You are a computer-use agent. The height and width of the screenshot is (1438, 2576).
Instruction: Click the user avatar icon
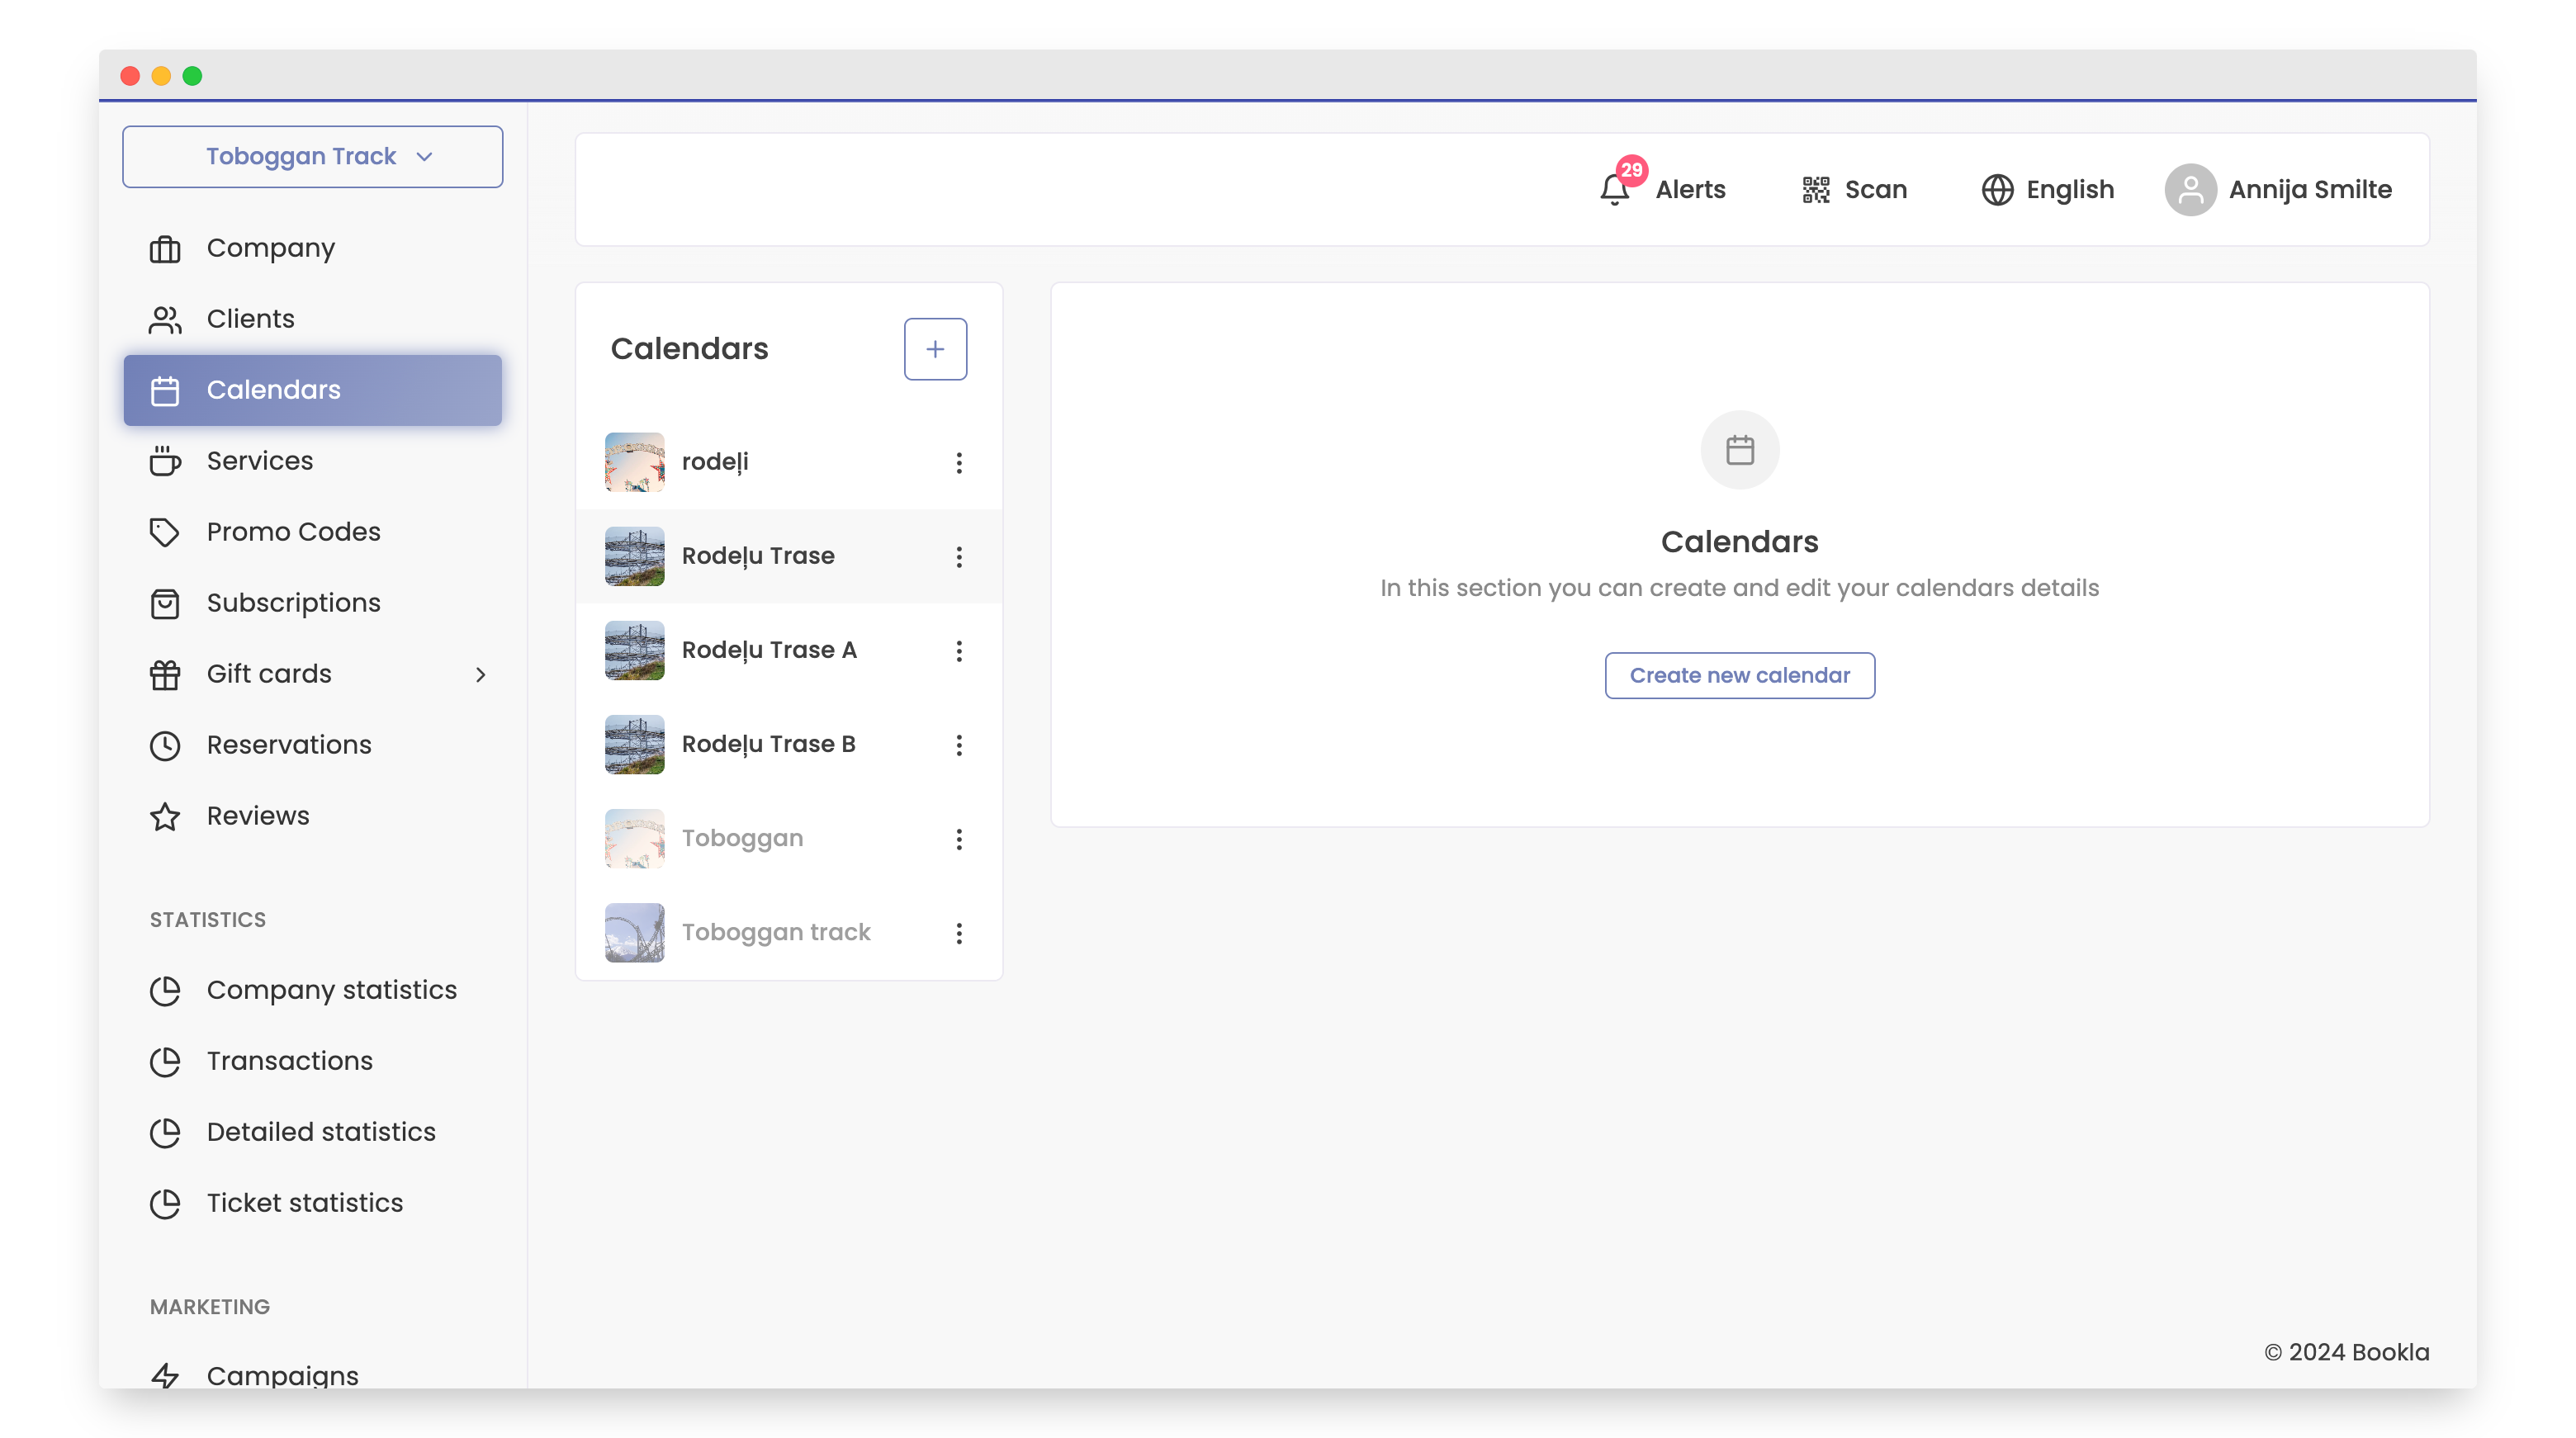2190,189
